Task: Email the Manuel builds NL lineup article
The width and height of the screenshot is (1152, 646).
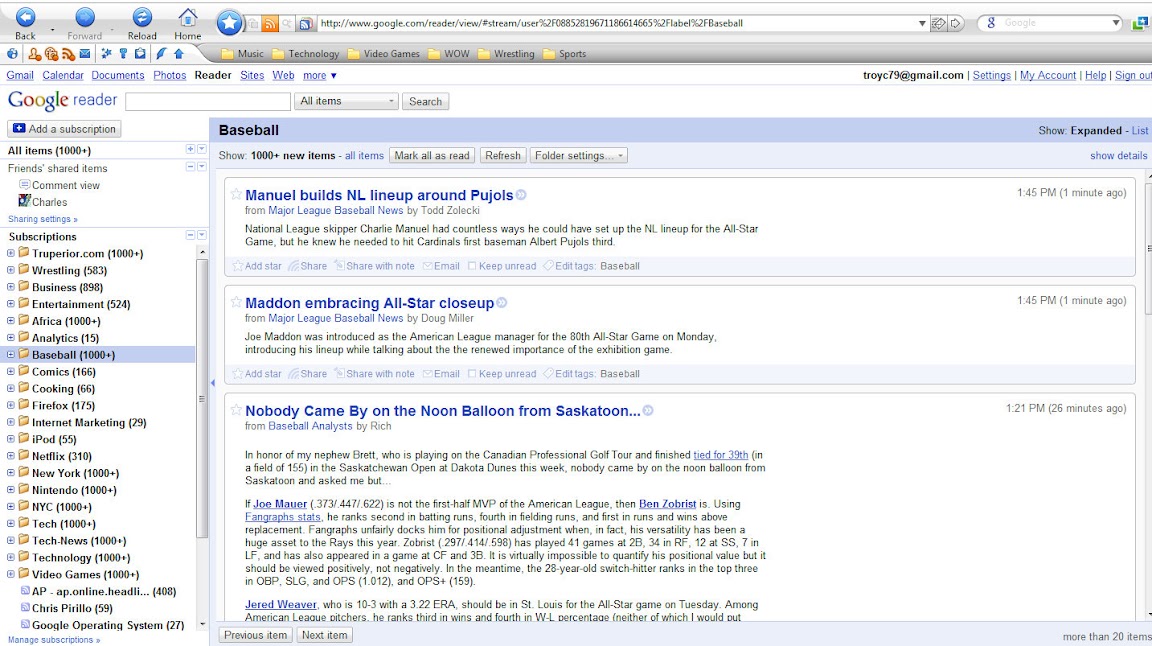Action: [441, 266]
